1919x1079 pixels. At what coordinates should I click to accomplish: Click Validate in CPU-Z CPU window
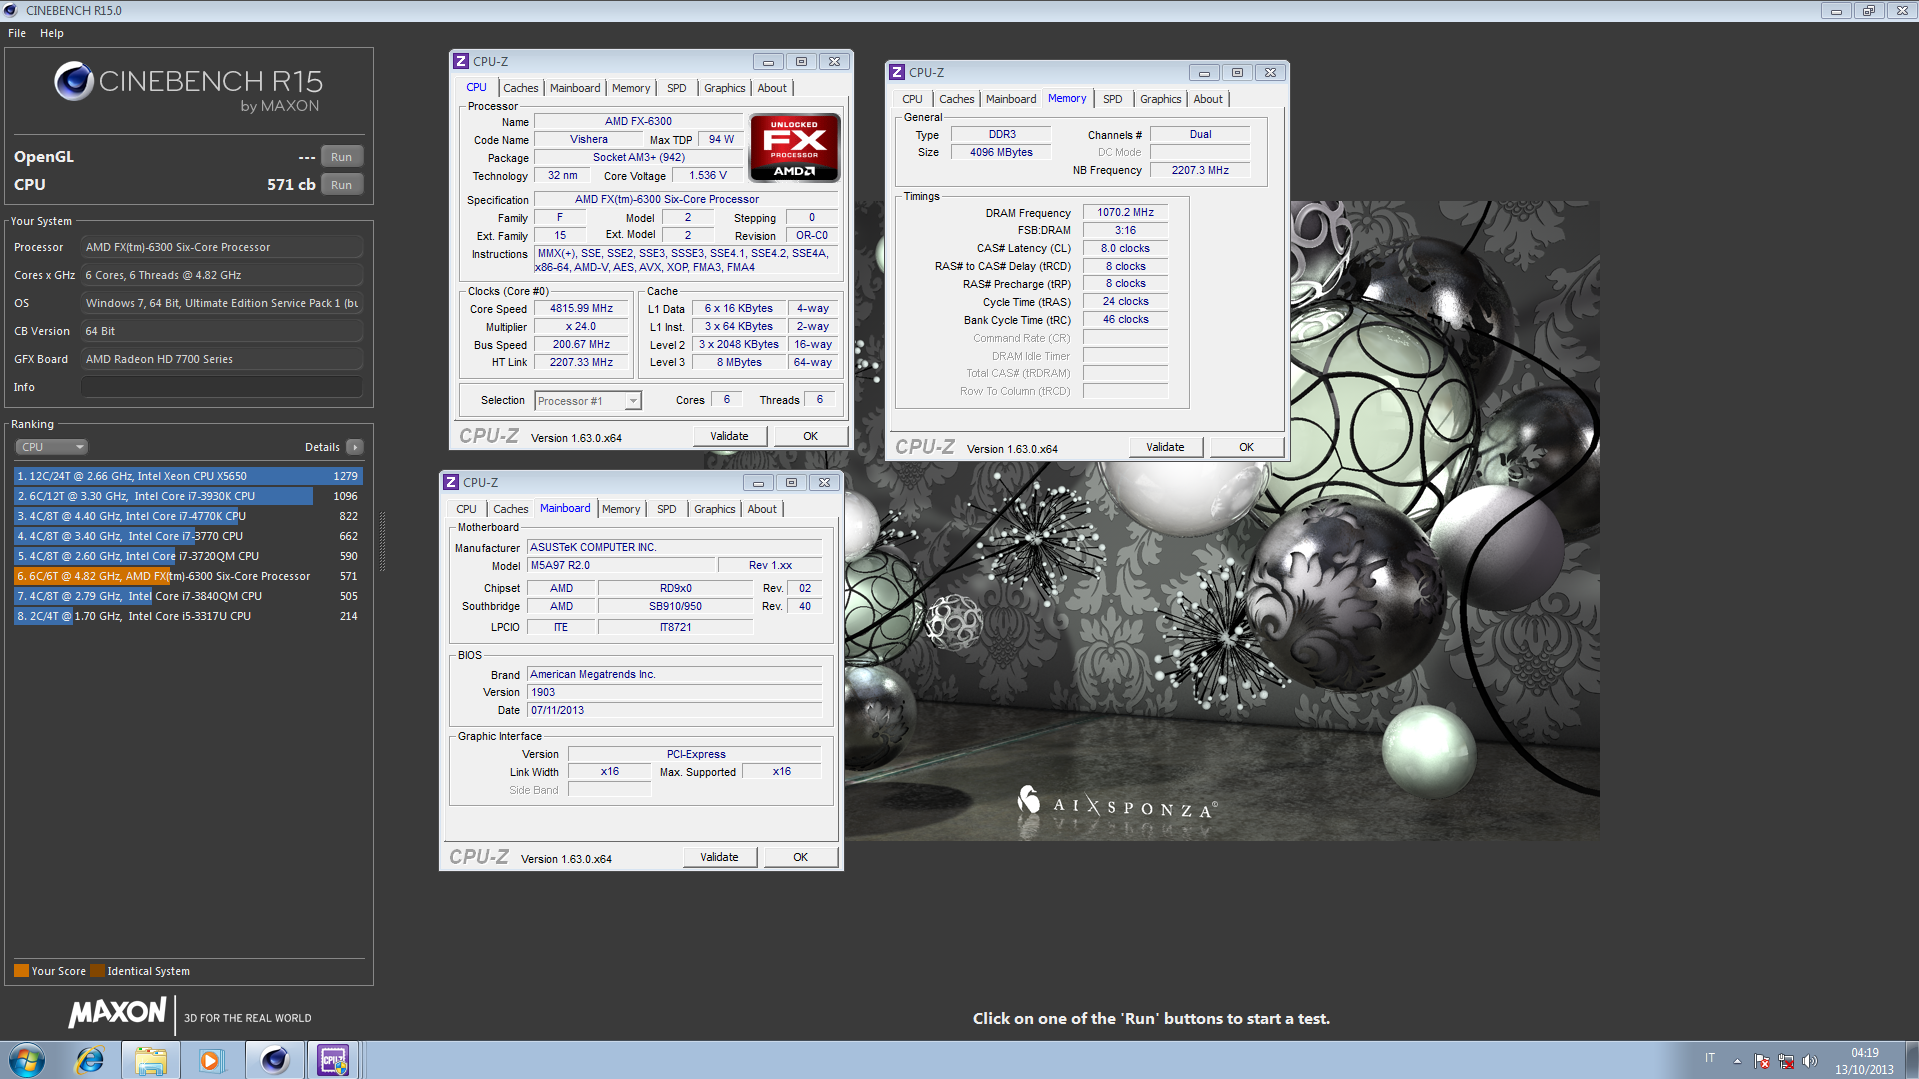coord(729,436)
